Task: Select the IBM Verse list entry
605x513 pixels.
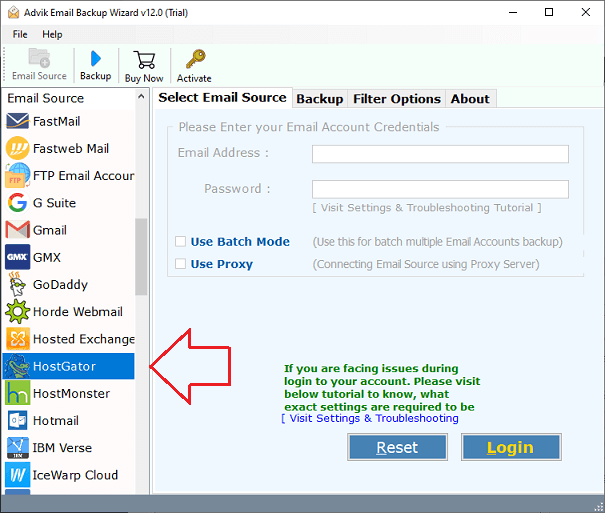Action: (x=69, y=447)
